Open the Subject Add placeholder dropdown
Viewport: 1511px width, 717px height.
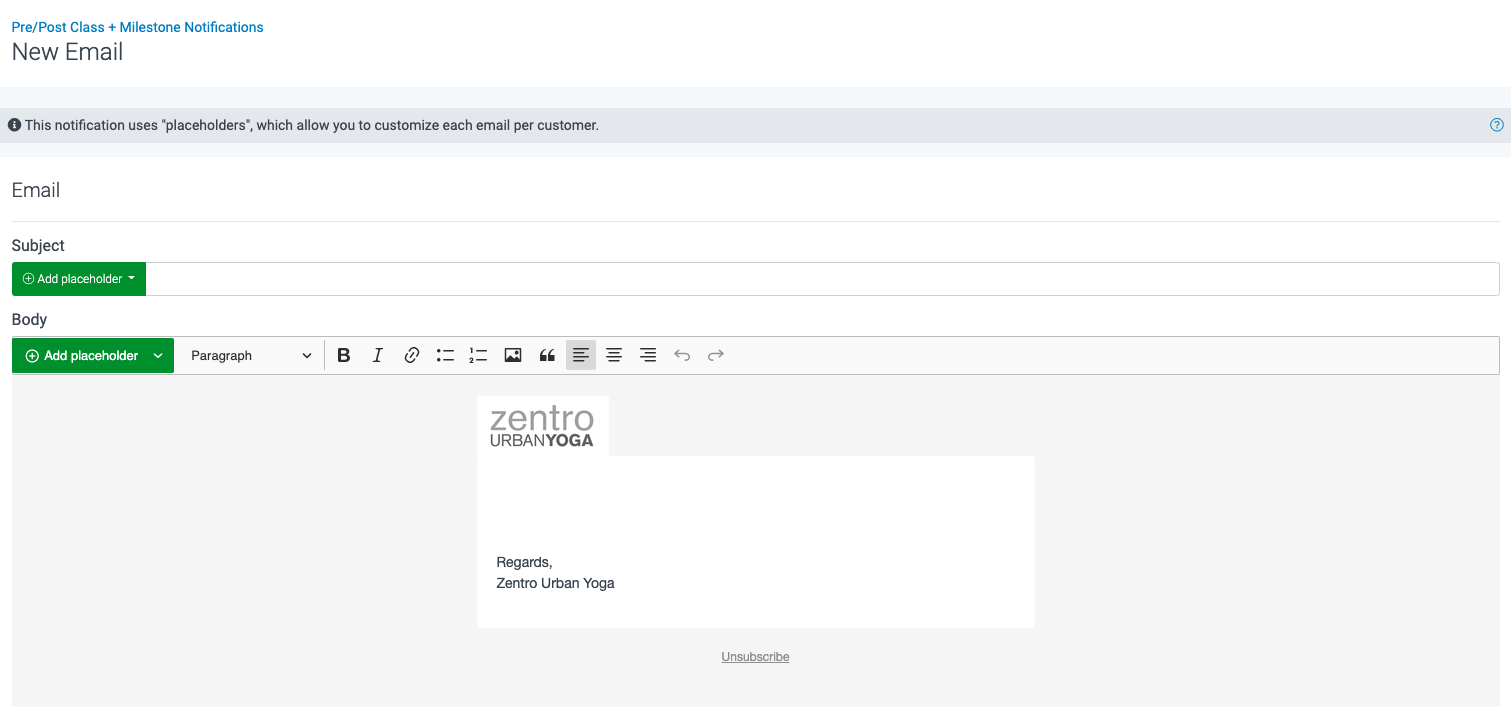(78, 278)
